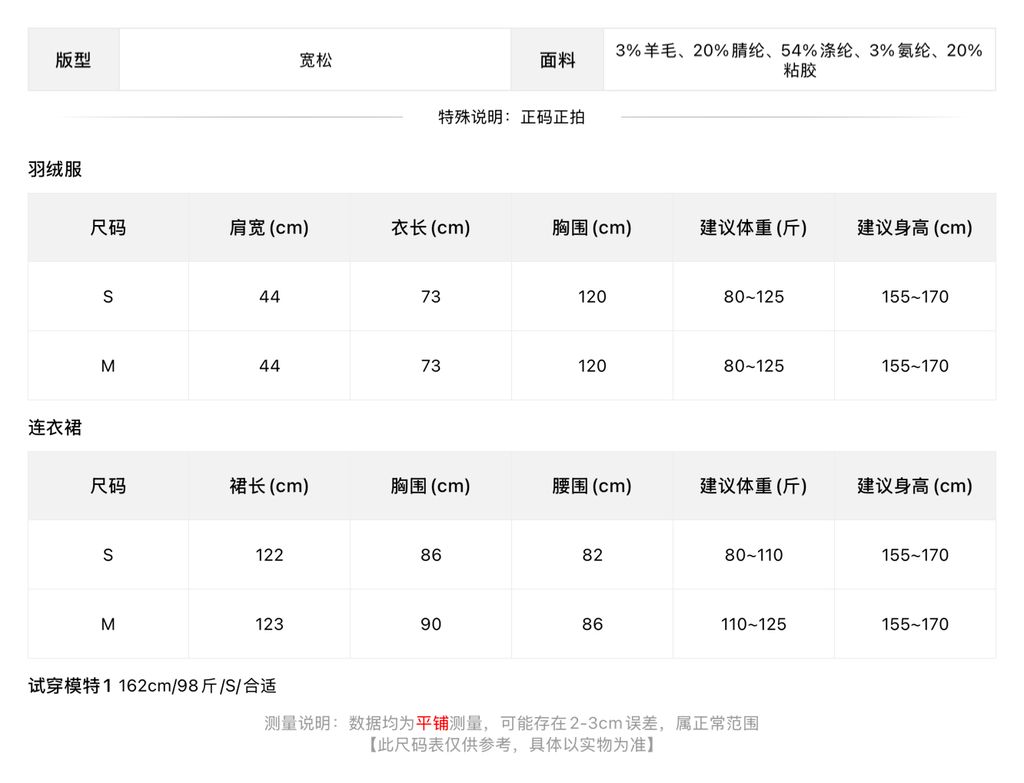Select the weight range 110~125
This screenshot has height=783, width=1024.
(754, 624)
